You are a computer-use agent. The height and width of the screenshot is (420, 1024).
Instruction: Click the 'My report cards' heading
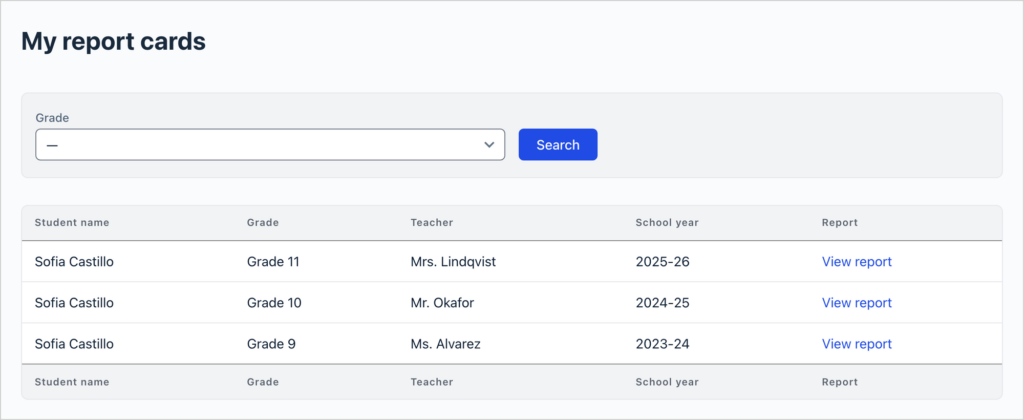(x=114, y=42)
